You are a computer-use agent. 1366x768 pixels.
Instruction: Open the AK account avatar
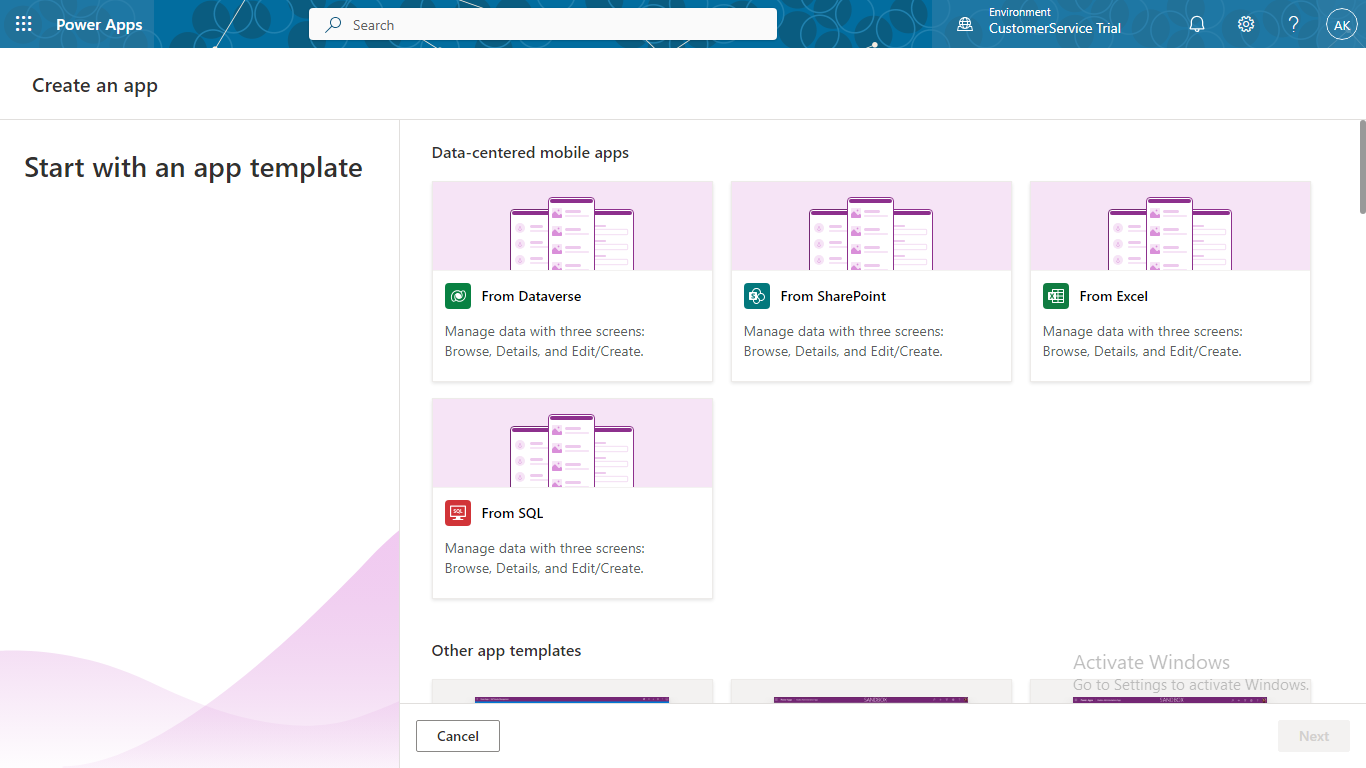coord(1342,25)
